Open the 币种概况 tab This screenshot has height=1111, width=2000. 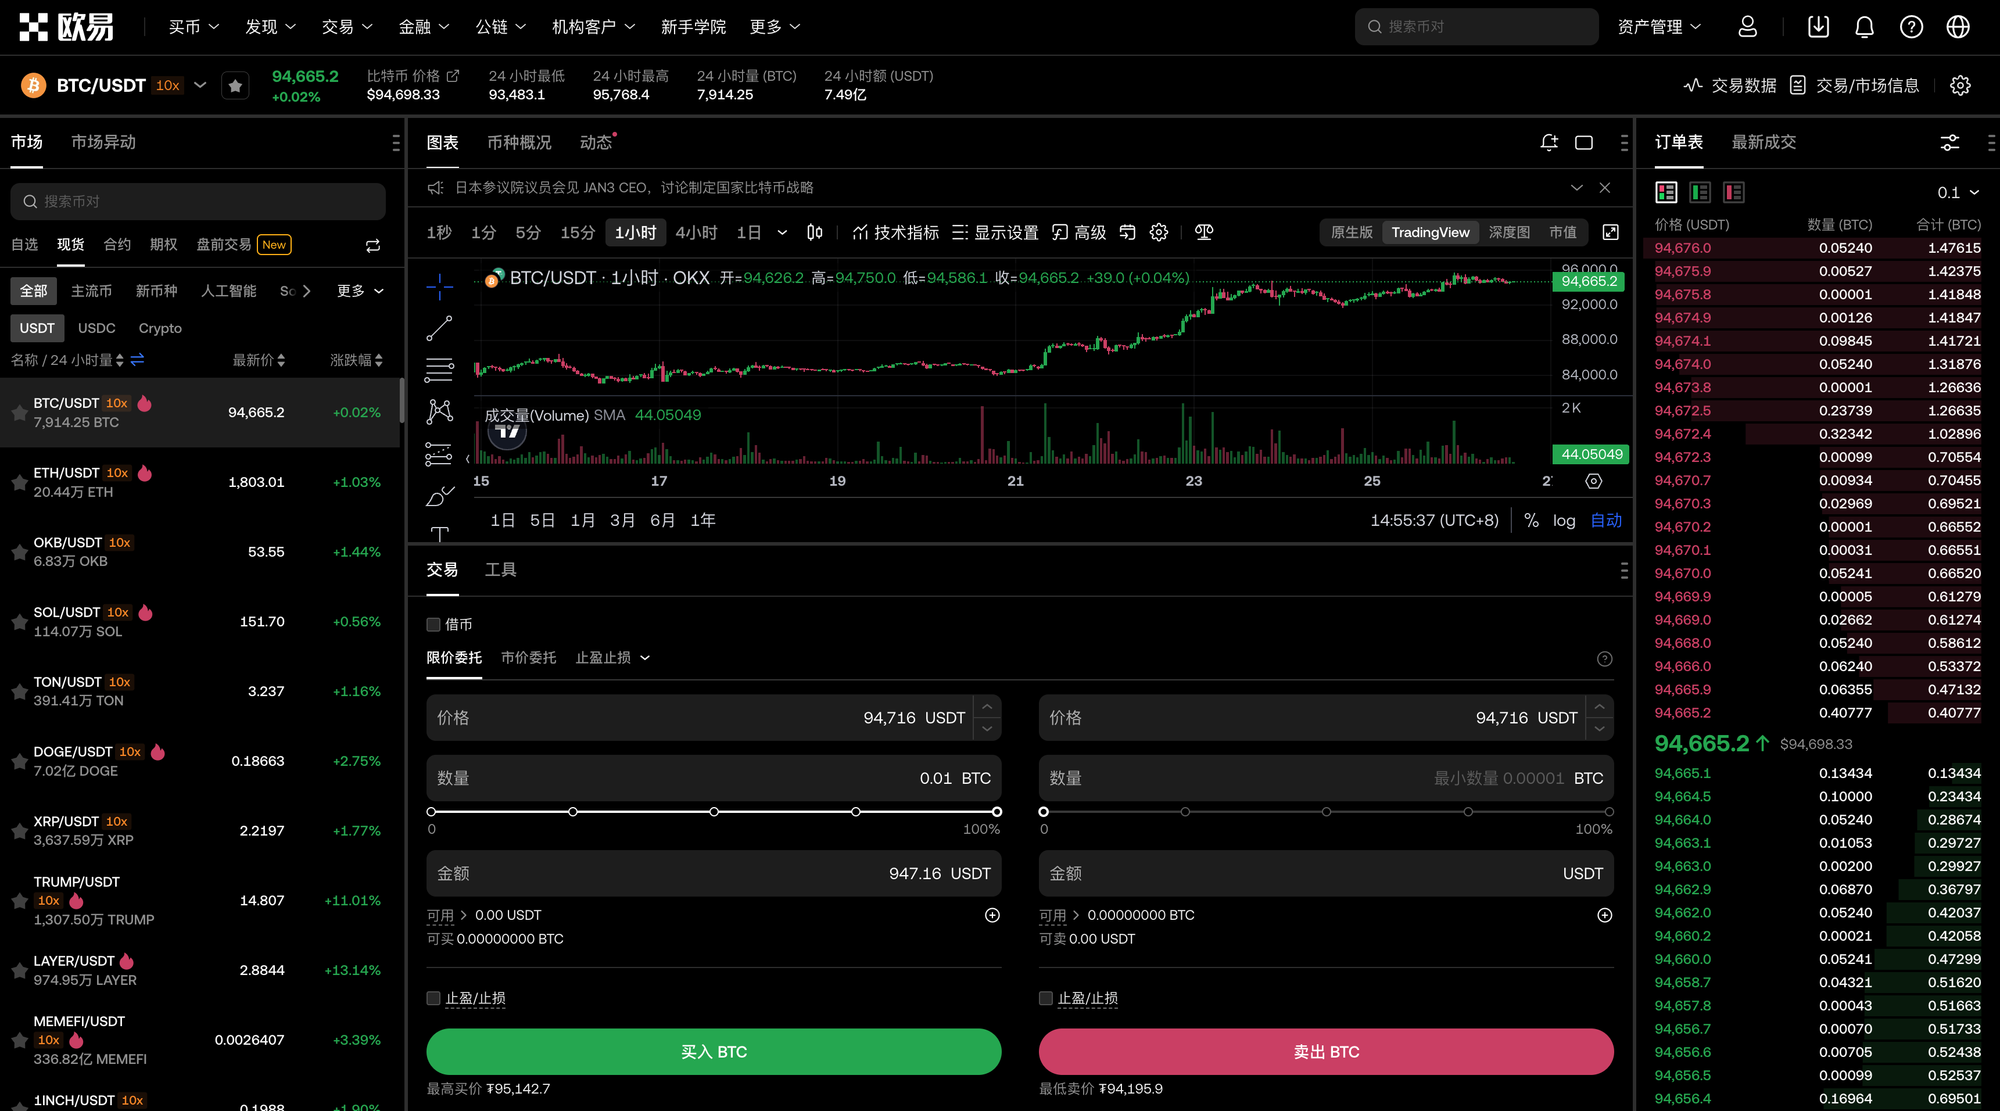click(519, 143)
